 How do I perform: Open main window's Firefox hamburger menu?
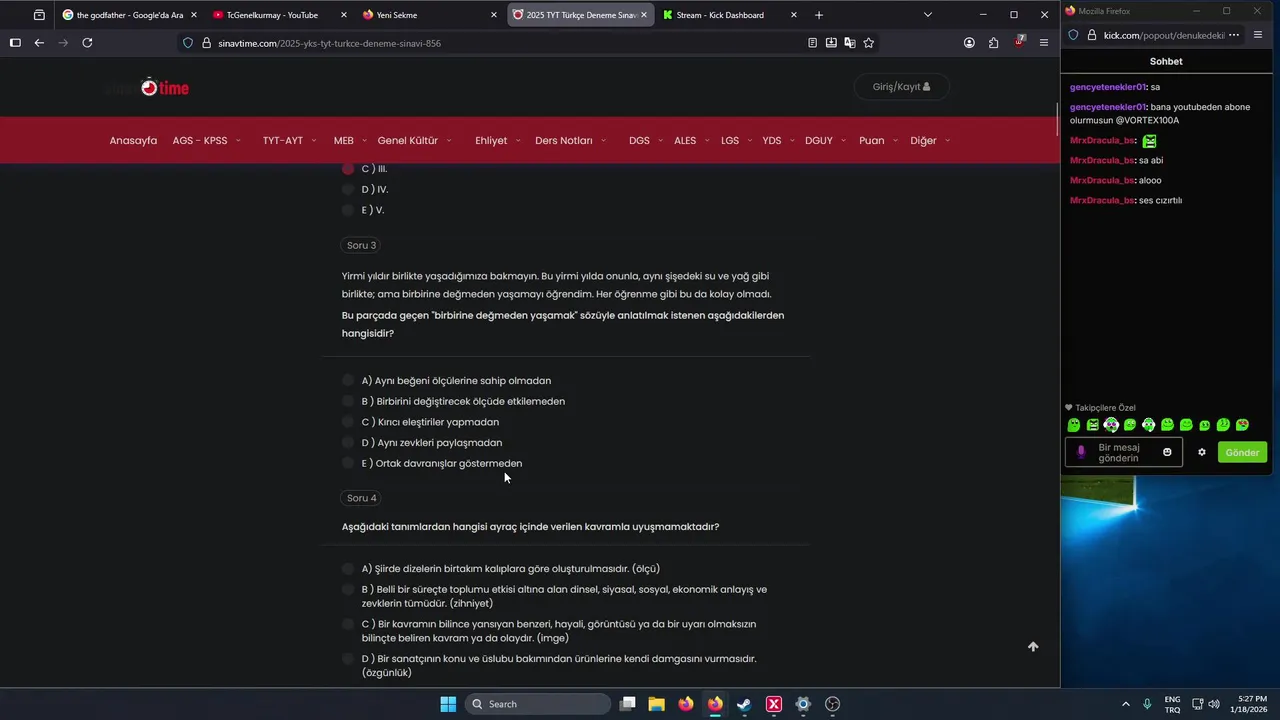[1044, 43]
